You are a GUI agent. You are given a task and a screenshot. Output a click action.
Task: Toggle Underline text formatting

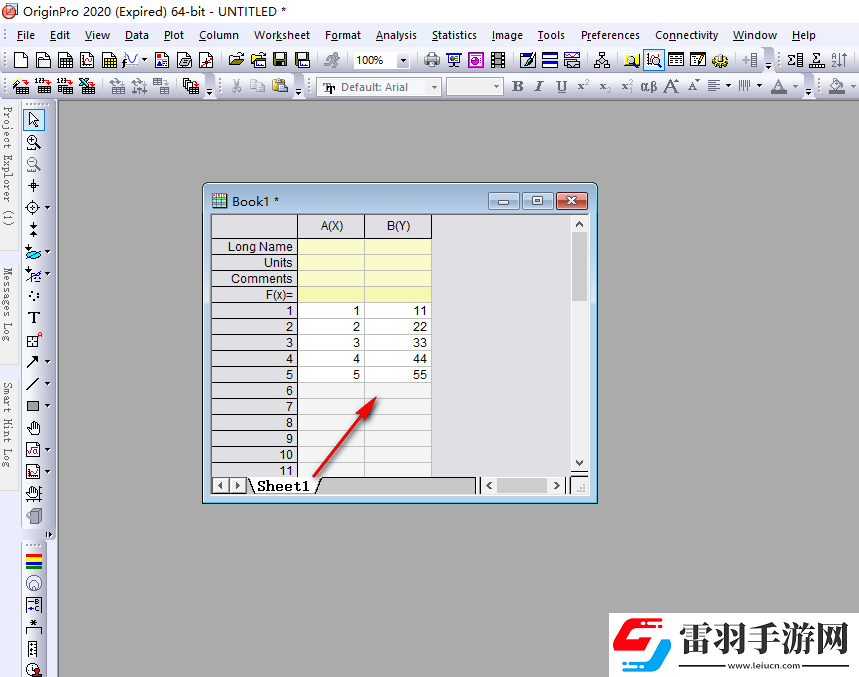pos(561,87)
